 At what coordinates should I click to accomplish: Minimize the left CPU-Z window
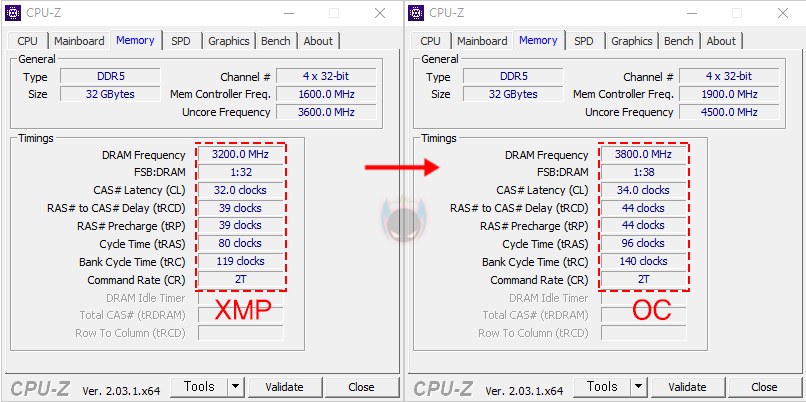(288, 13)
